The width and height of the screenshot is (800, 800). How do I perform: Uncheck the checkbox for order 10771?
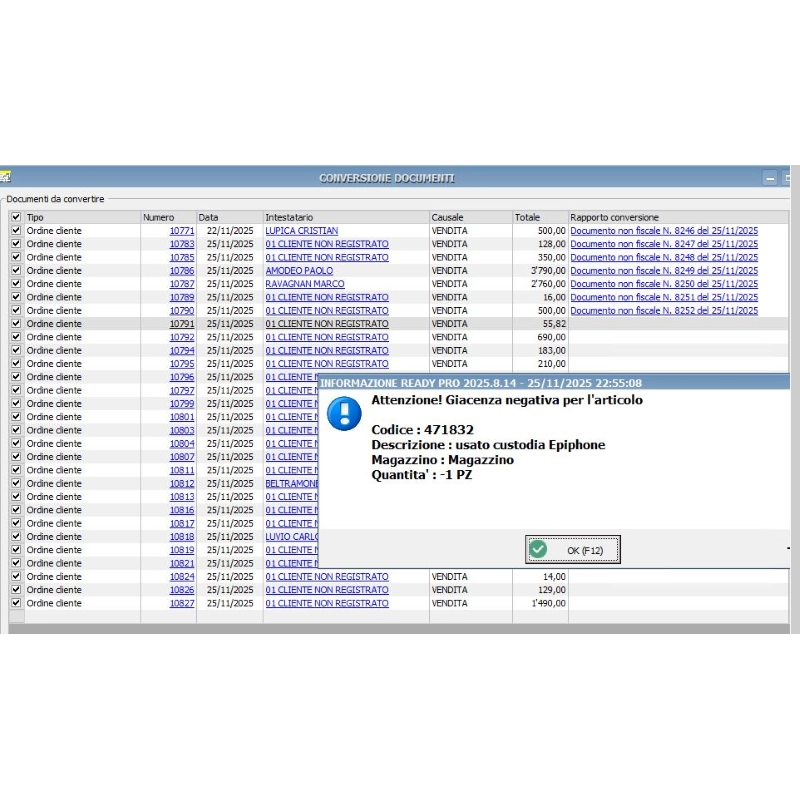click(x=16, y=231)
